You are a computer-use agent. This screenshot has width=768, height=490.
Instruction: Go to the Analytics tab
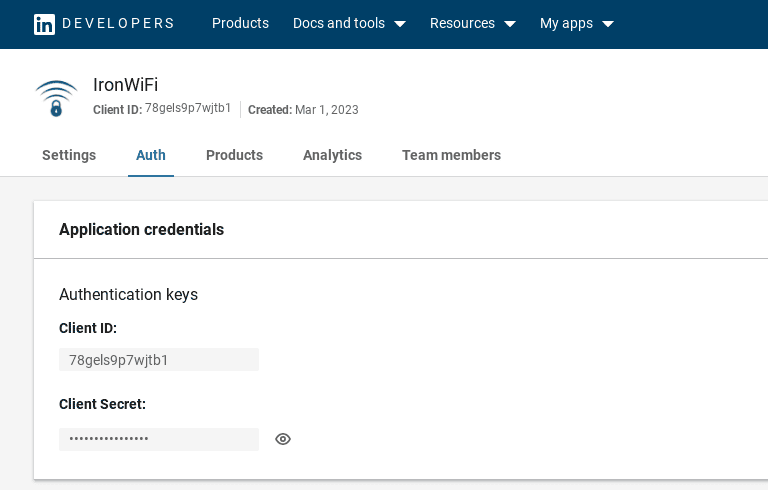coord(333,155)
